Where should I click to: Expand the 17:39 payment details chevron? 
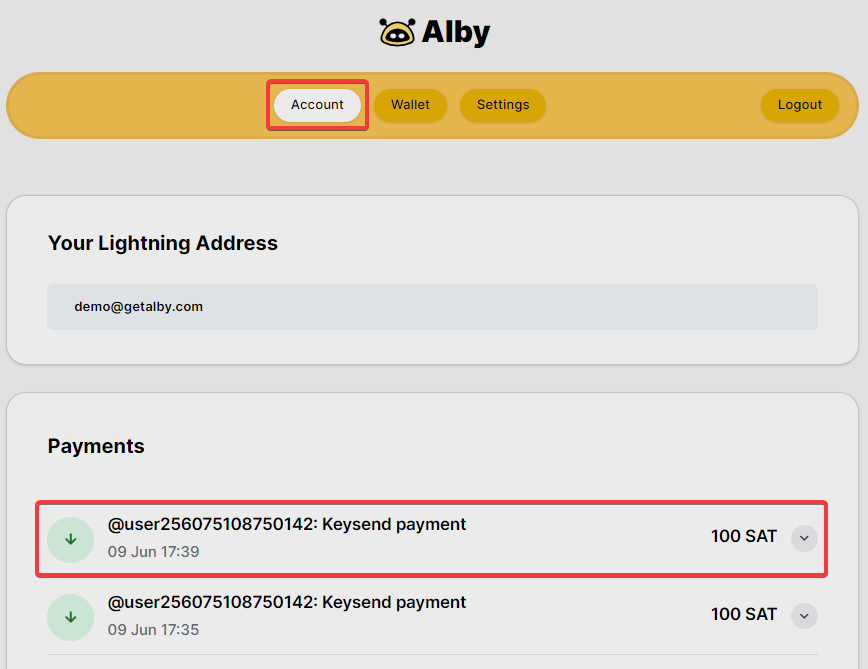coord(804,538)
